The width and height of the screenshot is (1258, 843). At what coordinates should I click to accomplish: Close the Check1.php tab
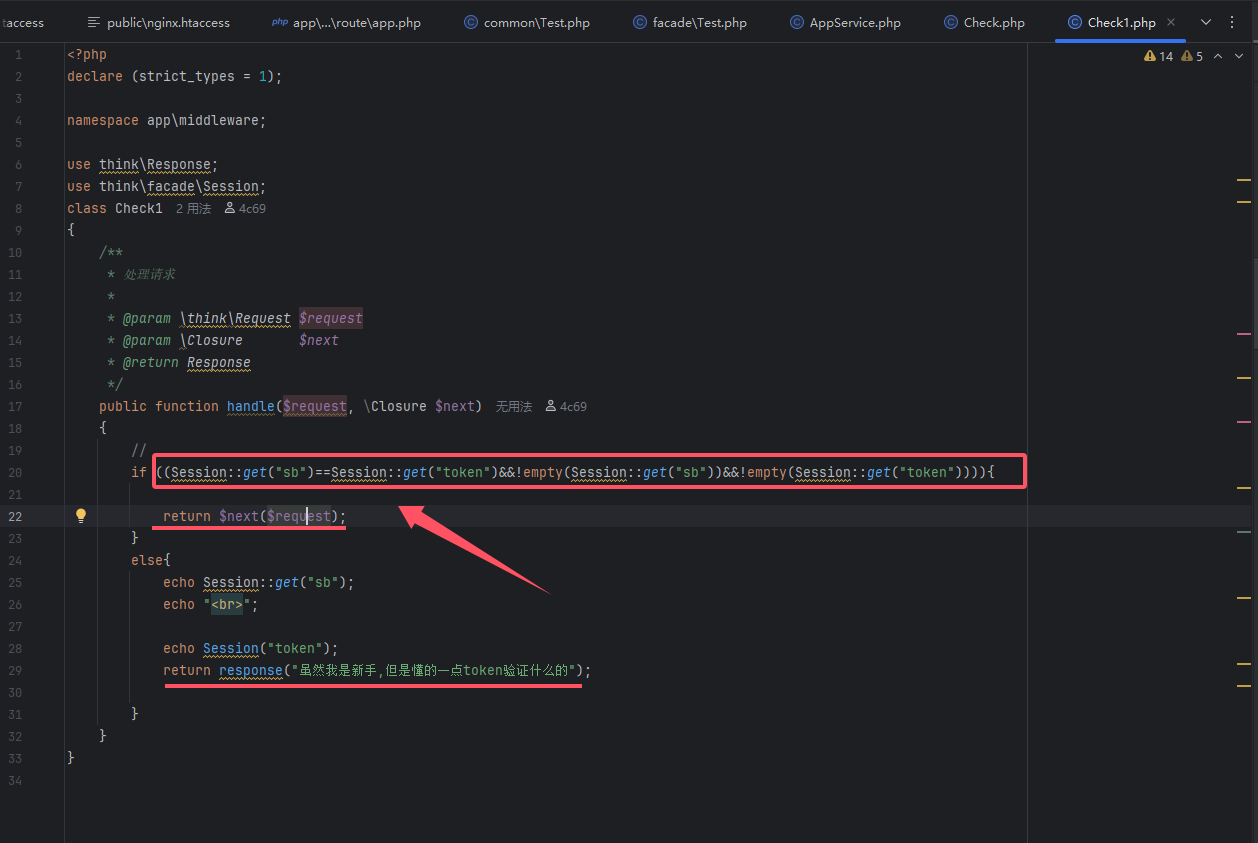(x=1171, y=22)
